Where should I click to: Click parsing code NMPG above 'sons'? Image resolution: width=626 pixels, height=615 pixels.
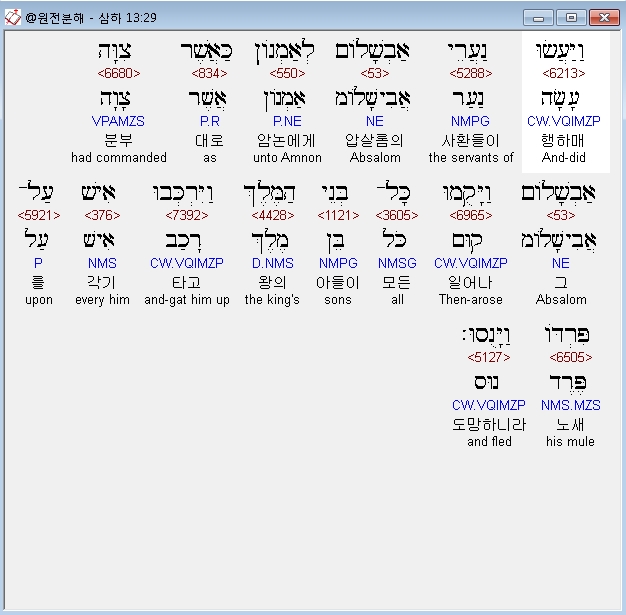click(338, 263)
